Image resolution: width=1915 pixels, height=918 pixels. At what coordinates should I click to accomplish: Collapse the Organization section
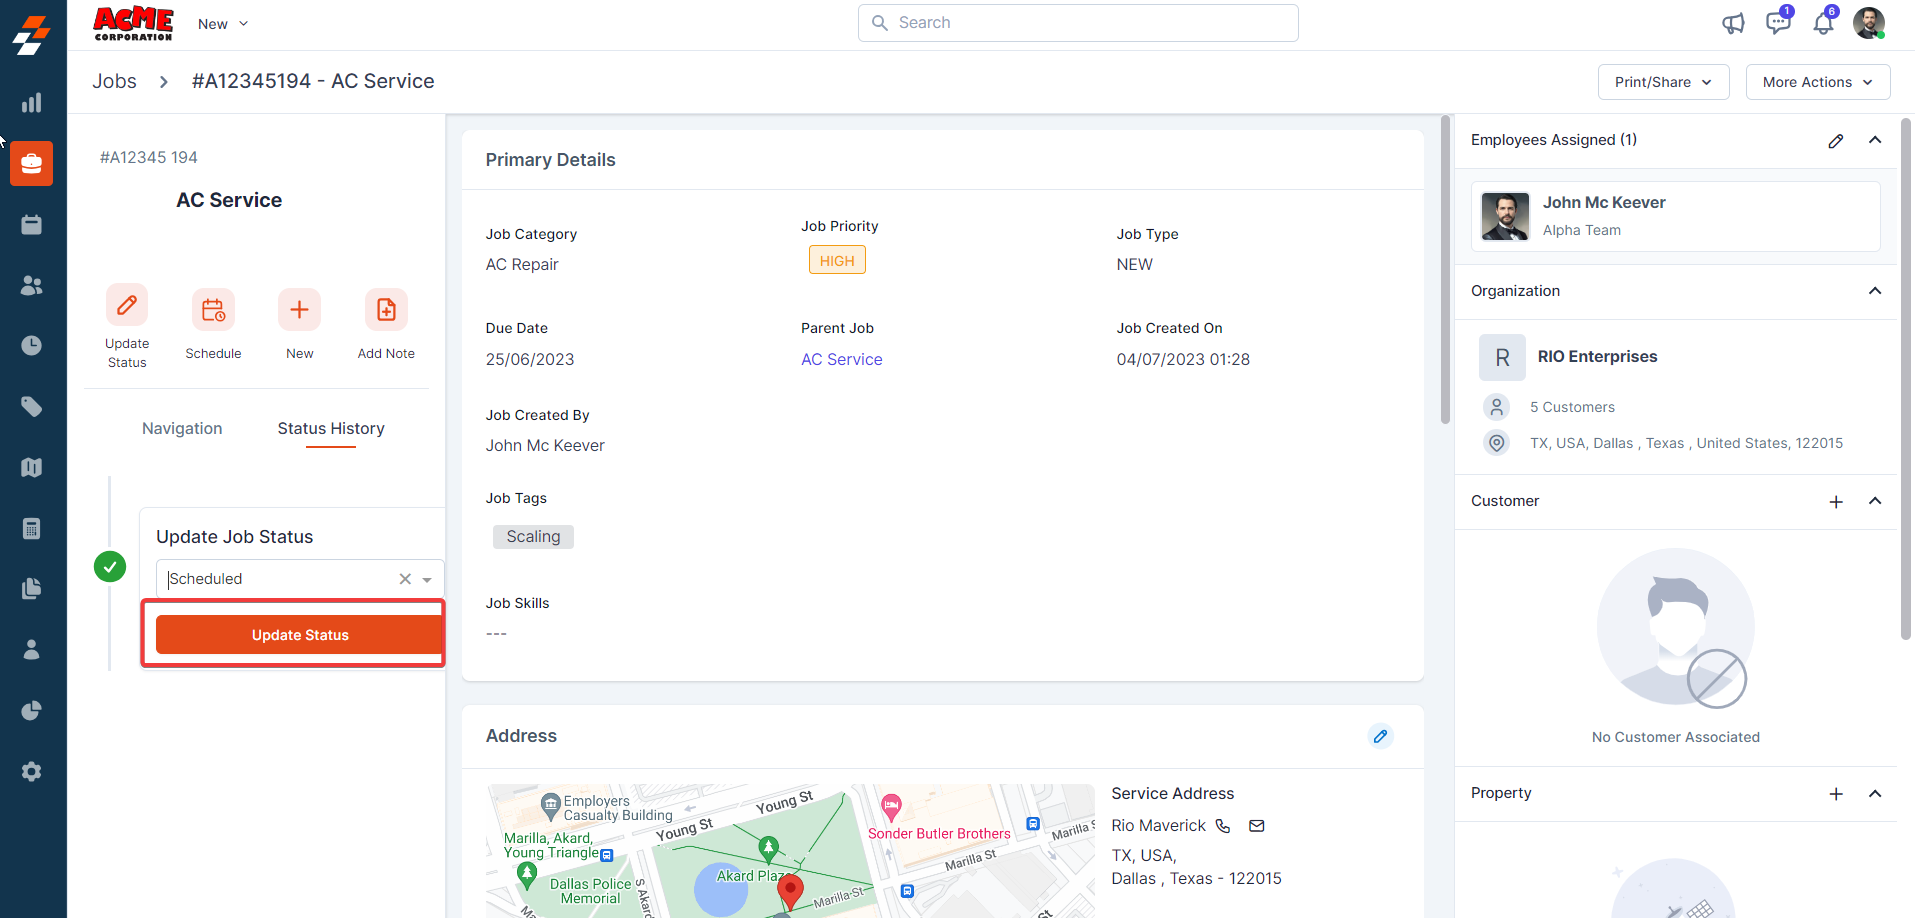click(x=1874, y=291)
